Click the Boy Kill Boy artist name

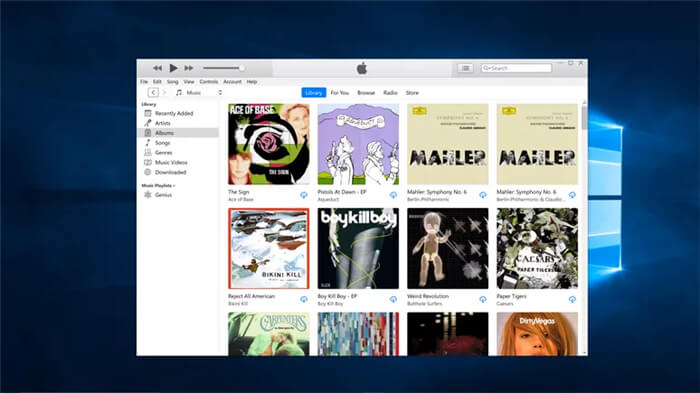click(330, 304)
